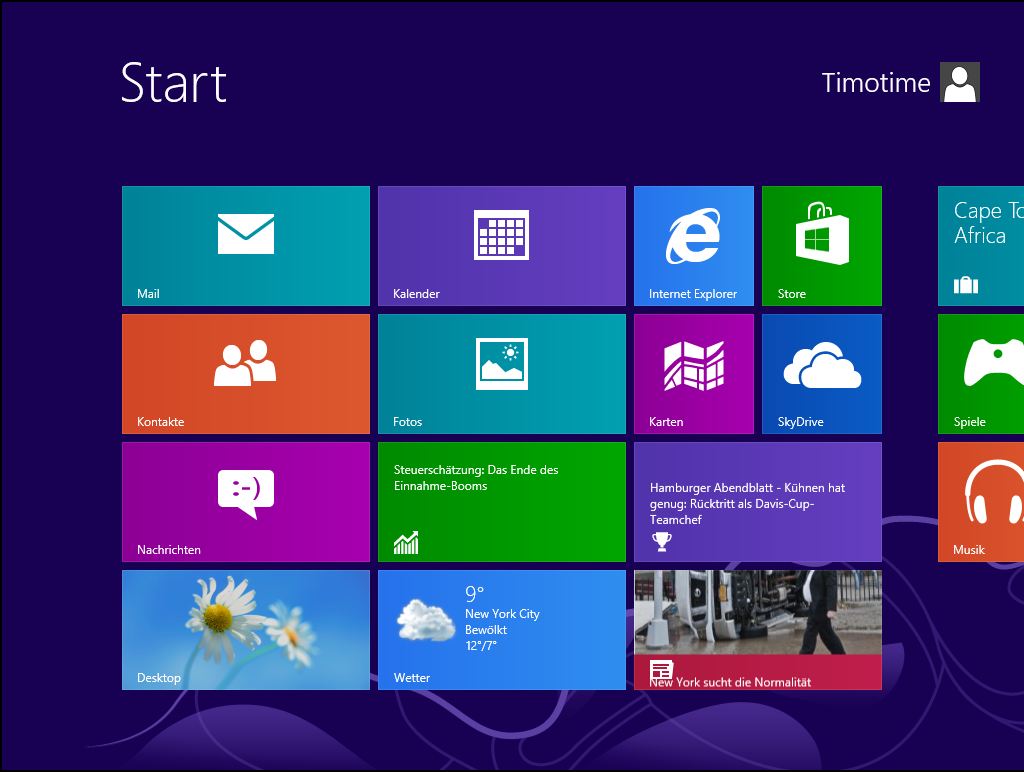Click the 'Kalender' tile label

[x=416, y=294]
